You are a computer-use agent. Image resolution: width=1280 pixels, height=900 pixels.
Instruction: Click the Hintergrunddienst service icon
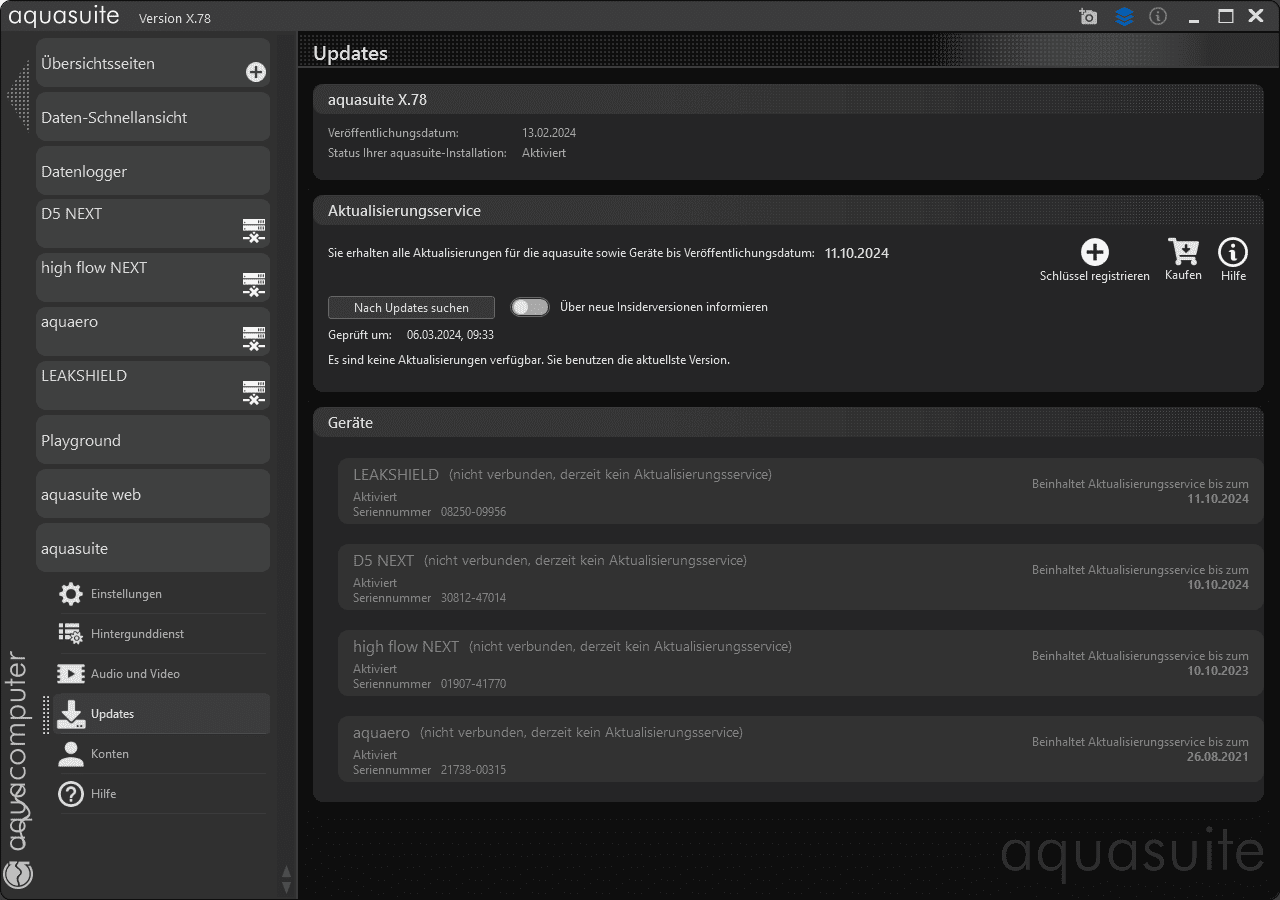70,634
